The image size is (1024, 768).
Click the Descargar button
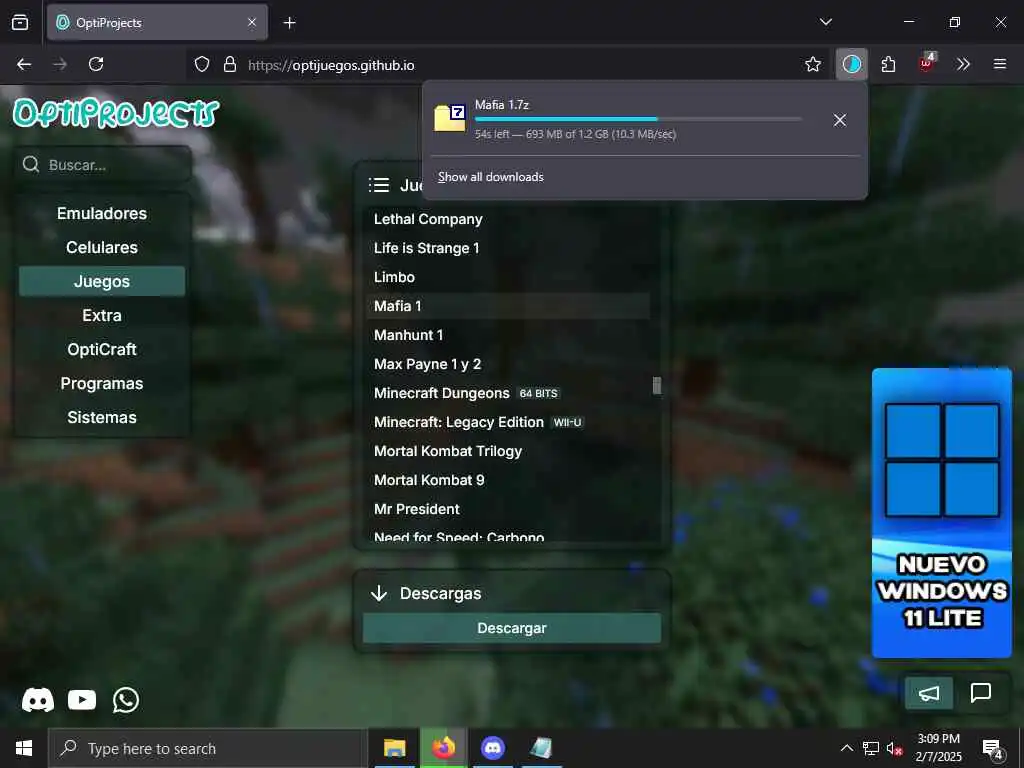click(x=512, y=628)
